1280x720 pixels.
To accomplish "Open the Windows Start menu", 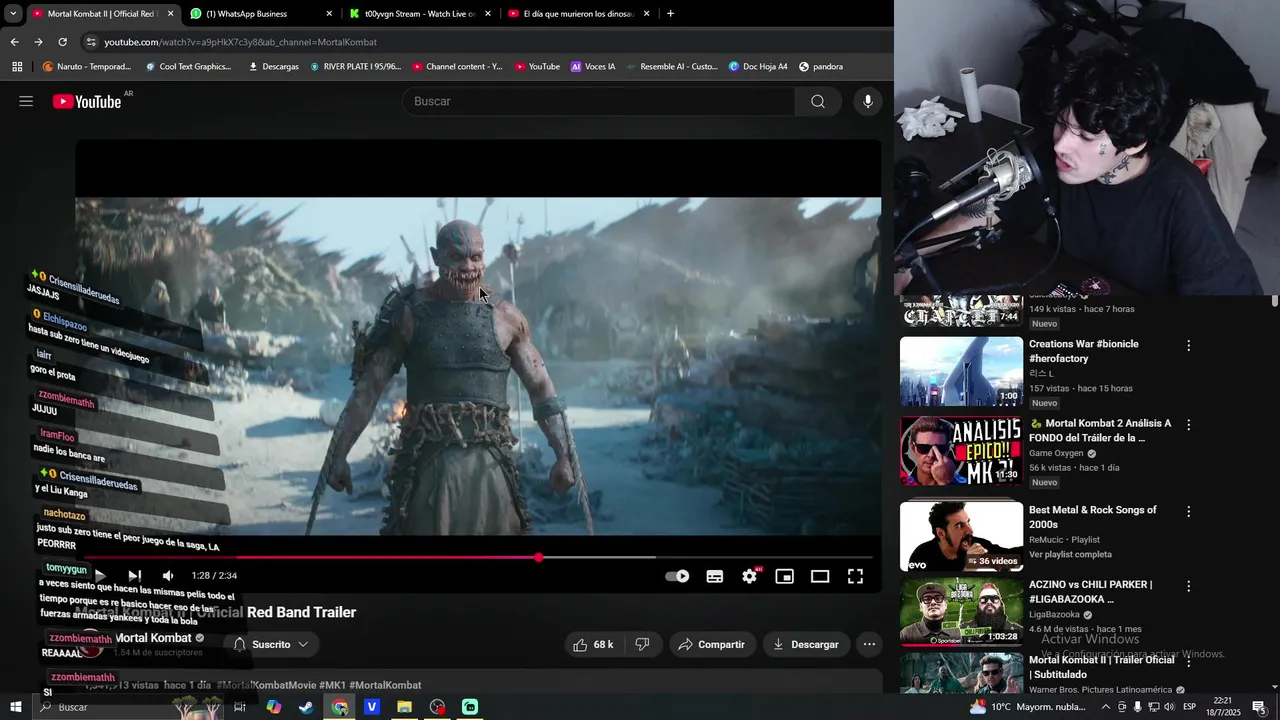I will tap(16, 707).
